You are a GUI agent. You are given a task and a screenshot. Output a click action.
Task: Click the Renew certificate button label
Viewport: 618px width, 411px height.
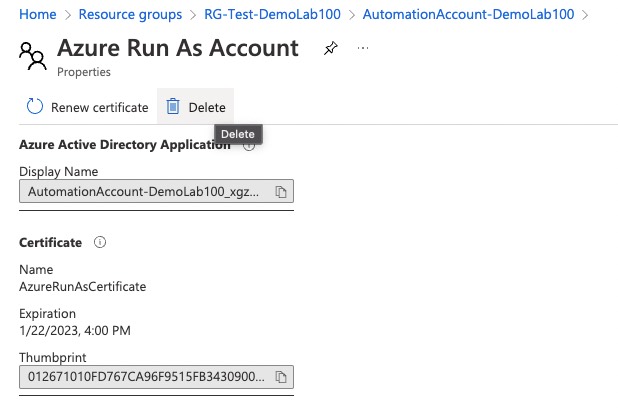pos(100,108)
